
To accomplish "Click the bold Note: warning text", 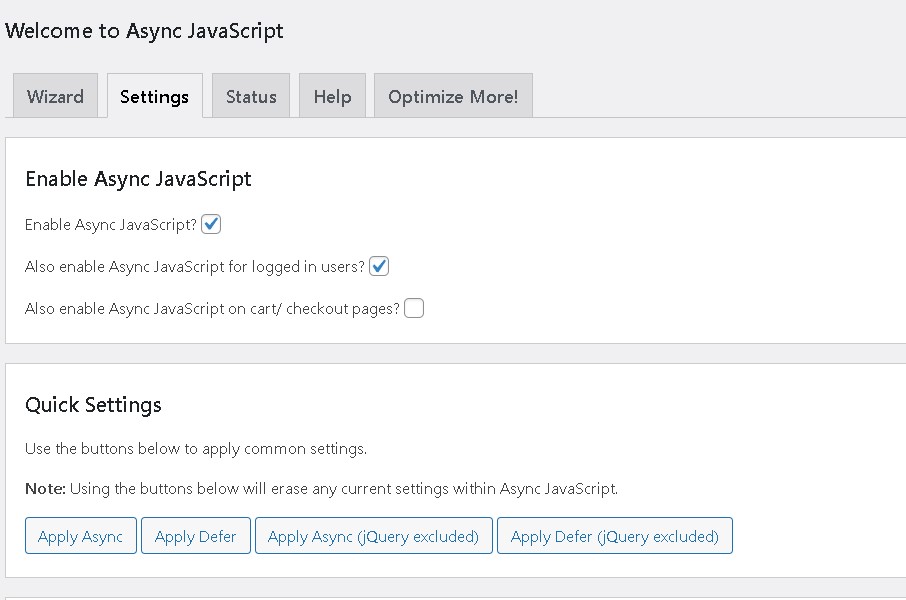I will 45,489.
